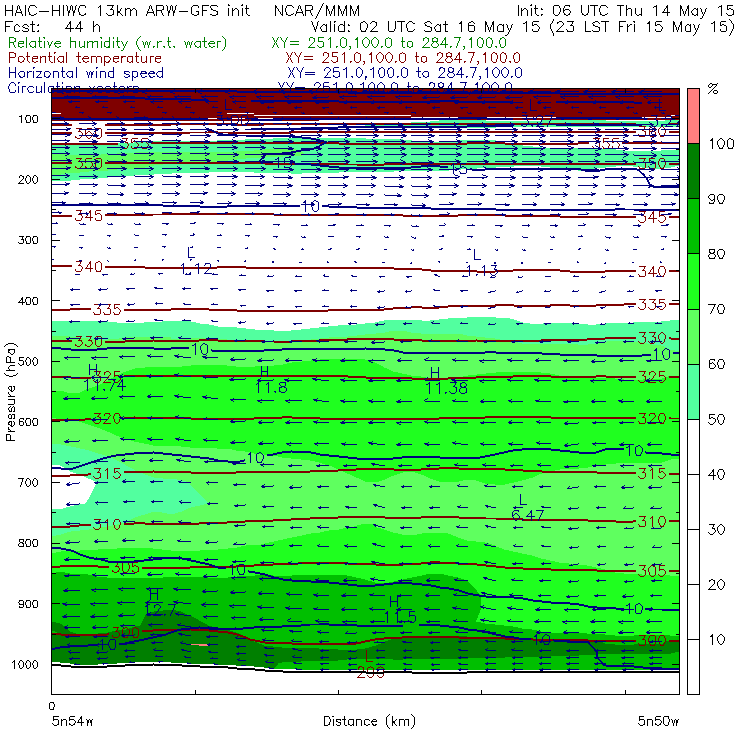The image size is (740, 740).
Task: Click the '300' pressure axis tick label
Action: [x=28, y=240]
